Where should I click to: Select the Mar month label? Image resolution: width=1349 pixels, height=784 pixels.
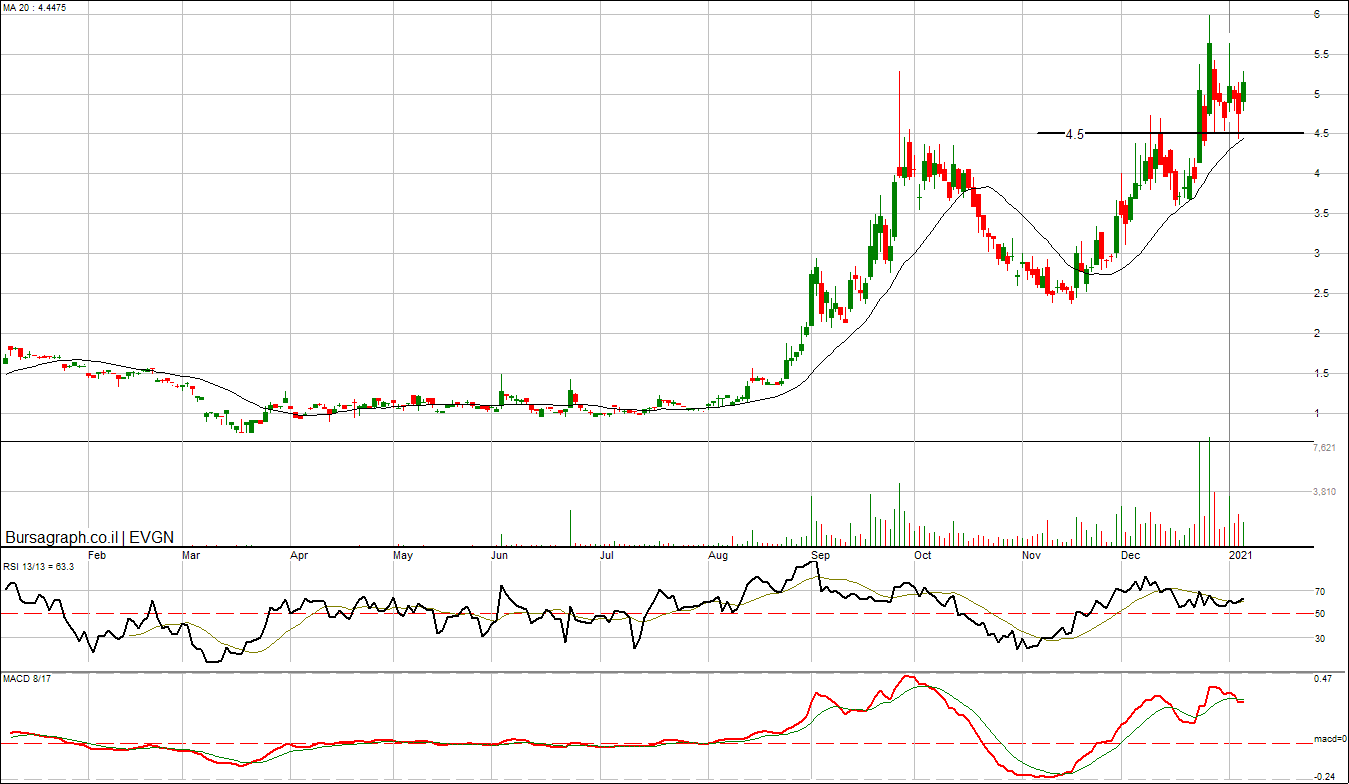pos(192,554)
